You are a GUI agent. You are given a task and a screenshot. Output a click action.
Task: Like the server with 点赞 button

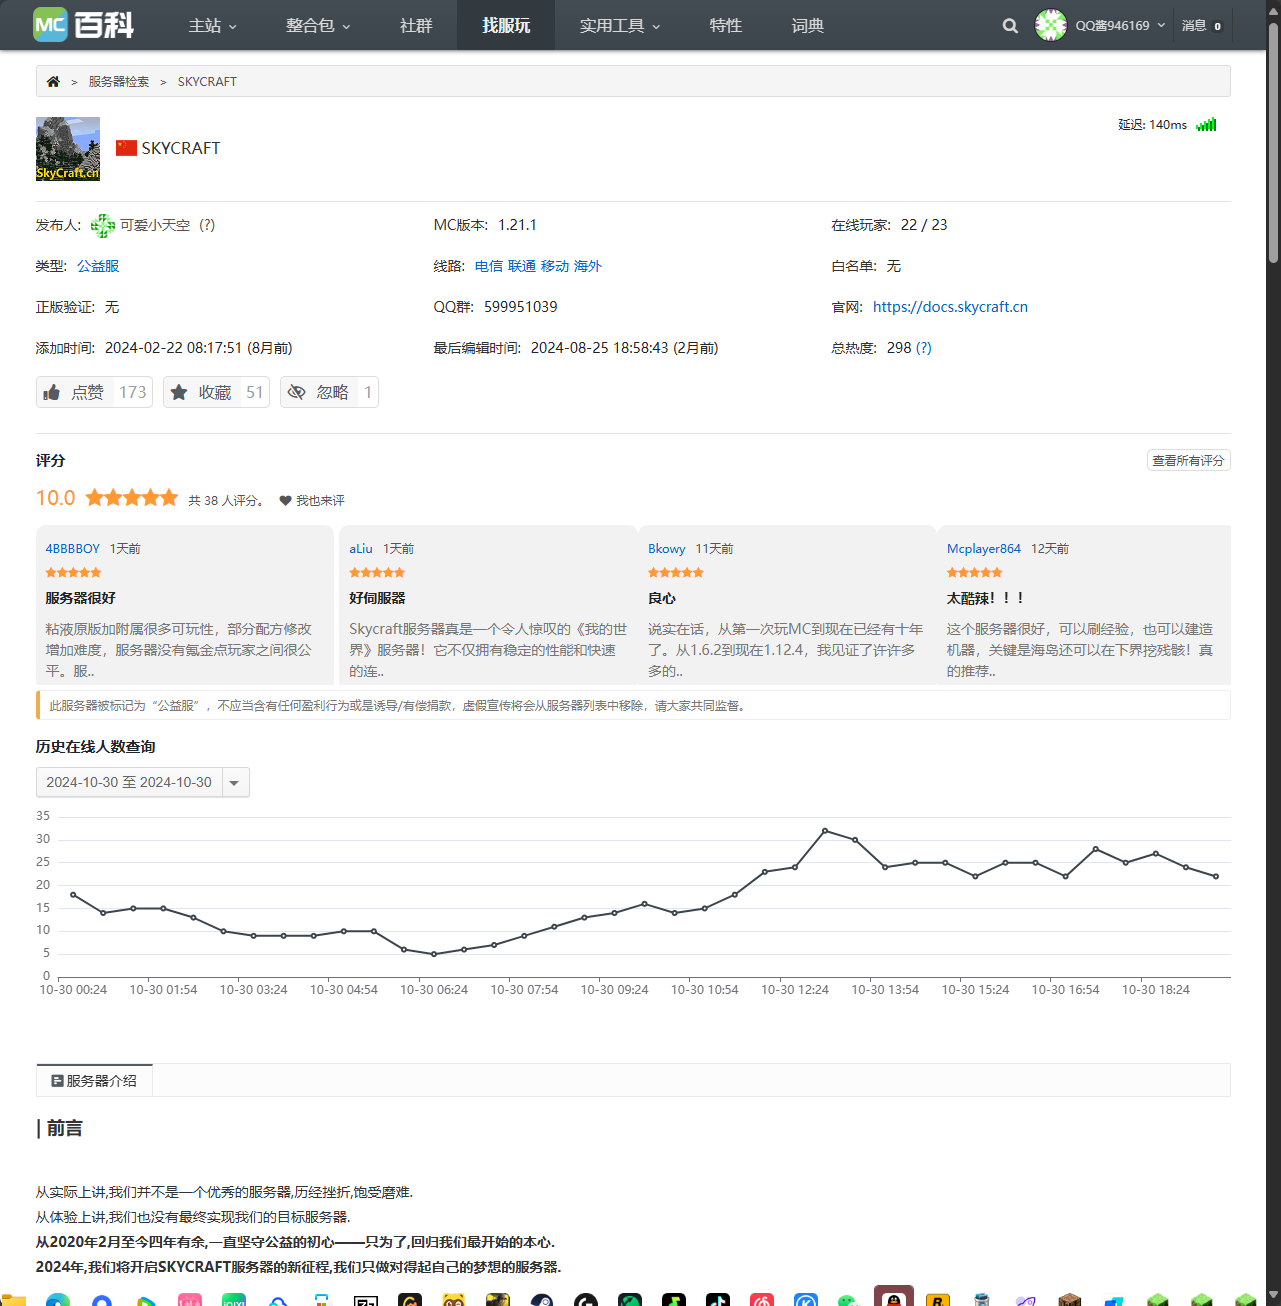(x=94, y=392)
